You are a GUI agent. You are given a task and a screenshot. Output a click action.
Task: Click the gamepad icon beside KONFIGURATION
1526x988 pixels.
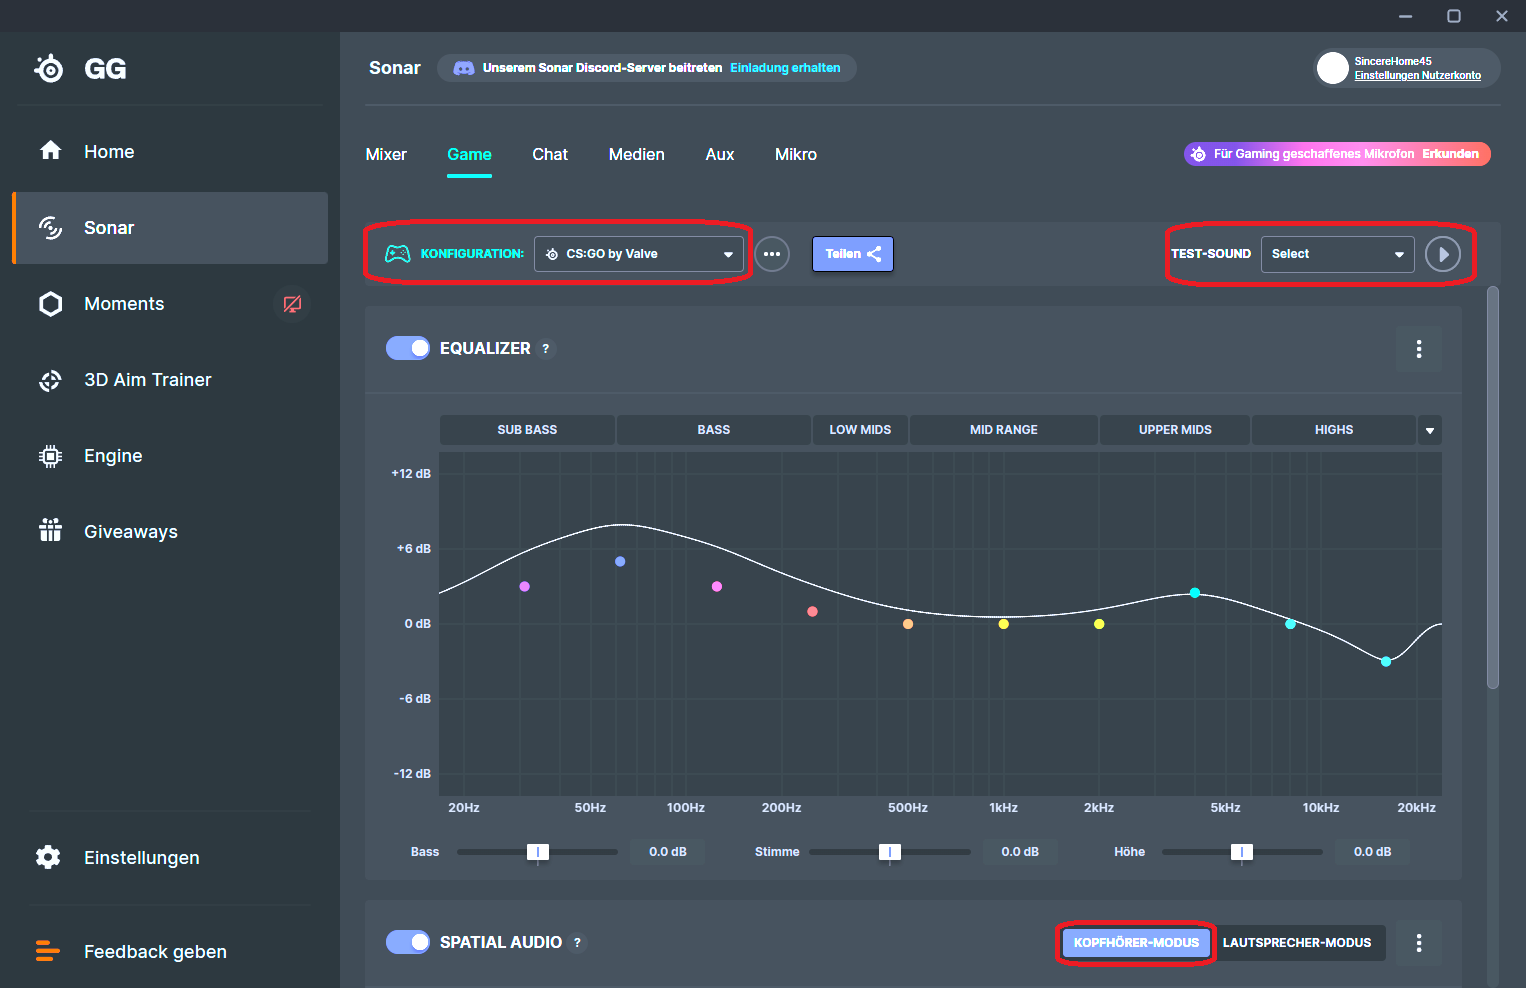(398, 254)
